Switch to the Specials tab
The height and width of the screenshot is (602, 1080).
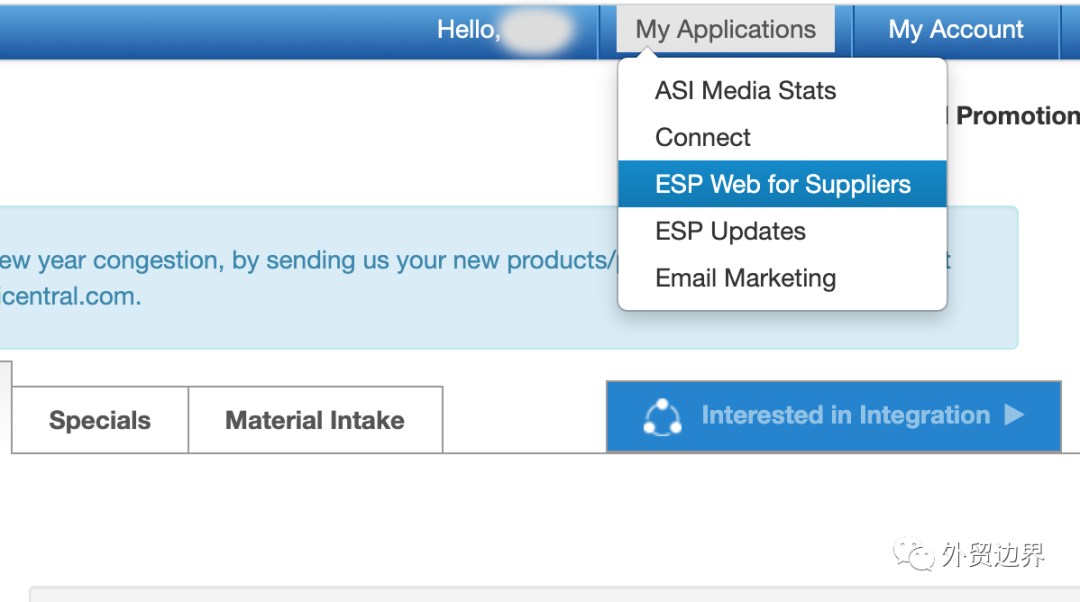(x=100, y=420)
